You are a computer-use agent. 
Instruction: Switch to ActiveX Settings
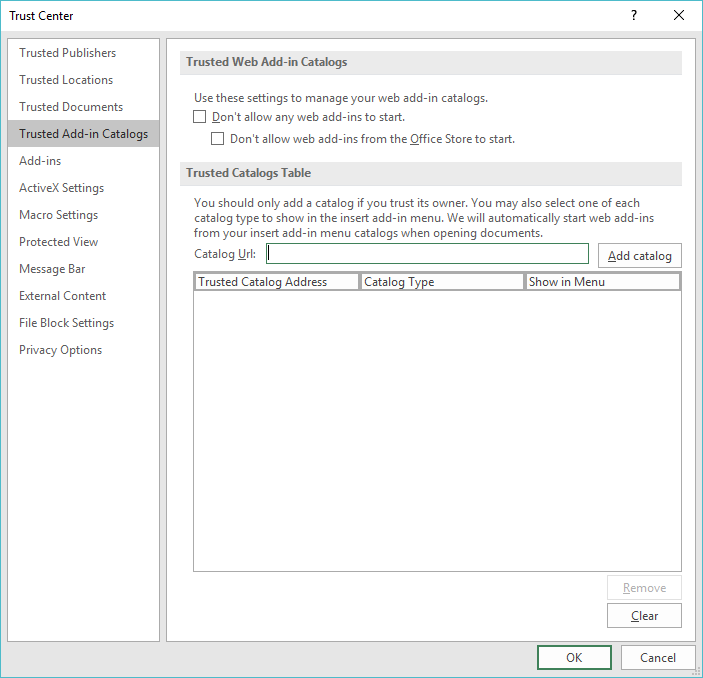coord(61,188)
